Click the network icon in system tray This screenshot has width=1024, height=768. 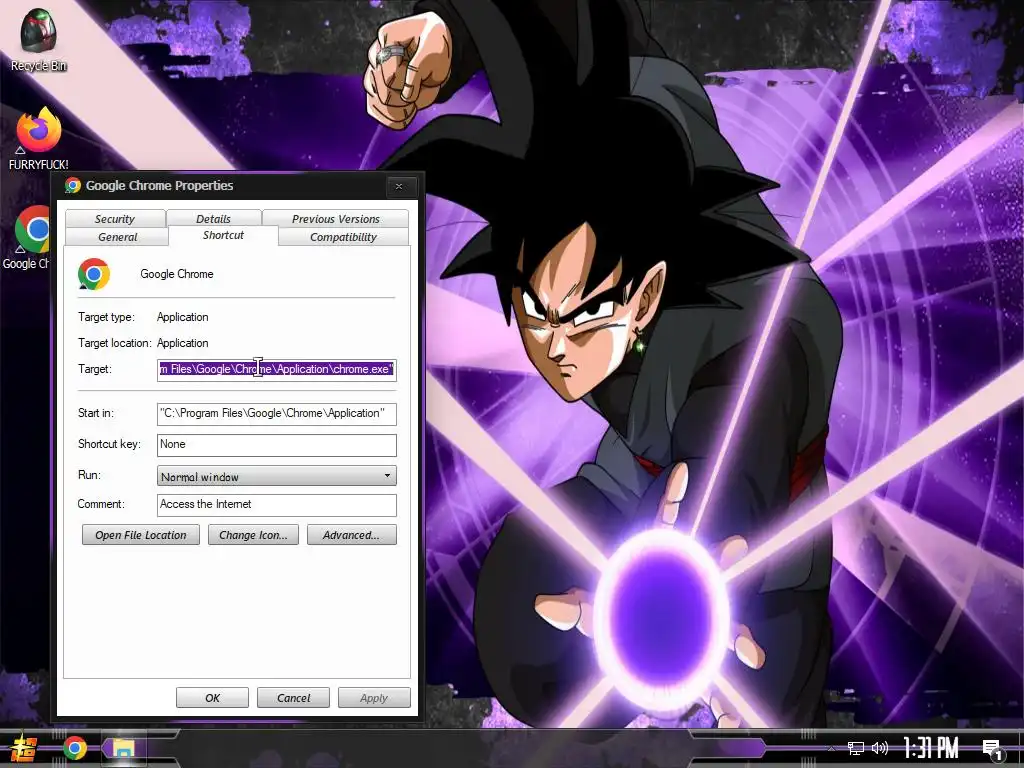[x=855, y=748]
